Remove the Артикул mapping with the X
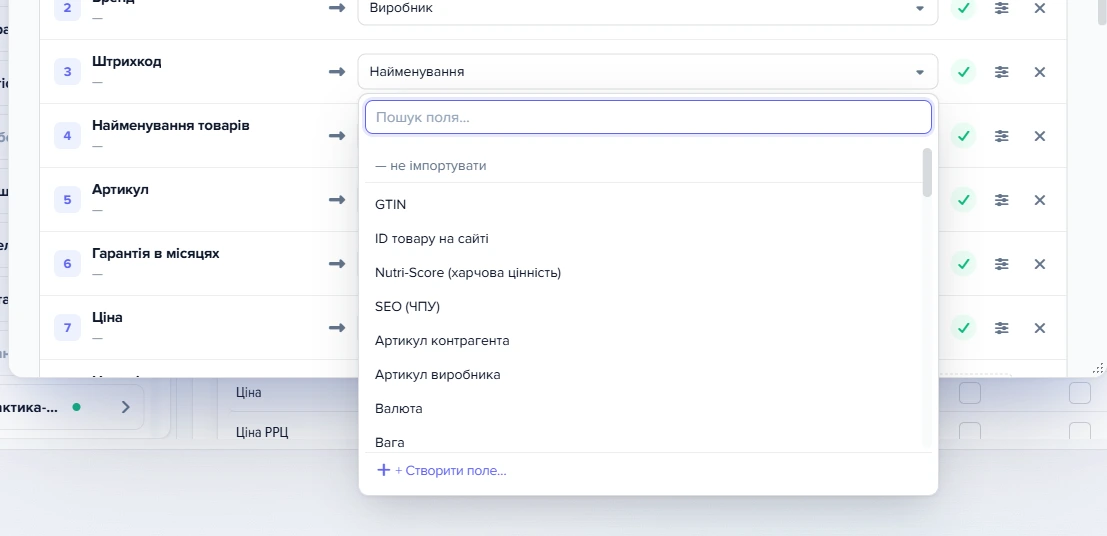 coord(1039,200)
